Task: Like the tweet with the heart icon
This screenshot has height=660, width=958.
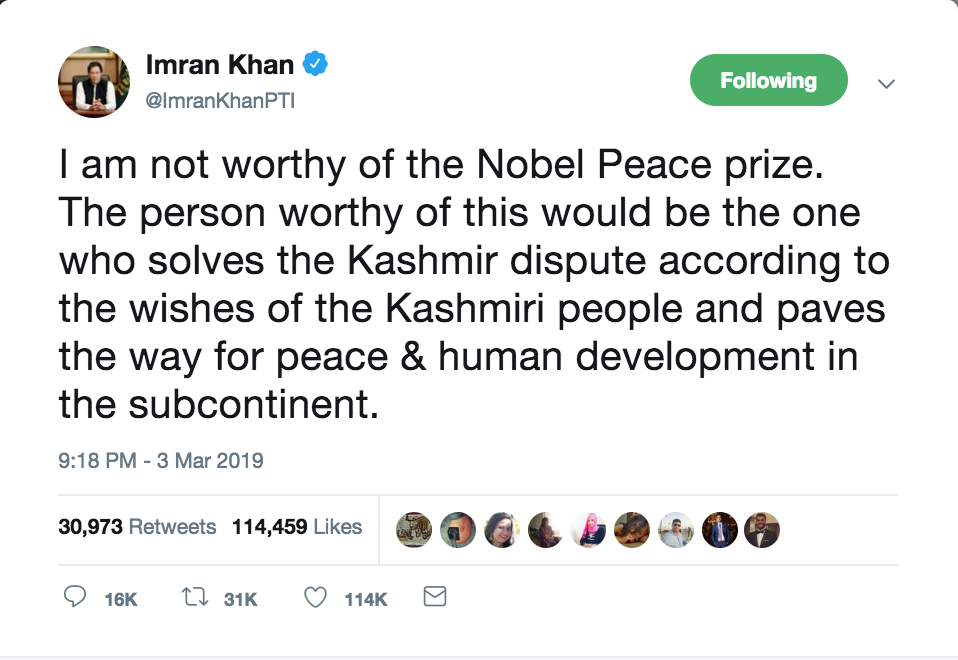Action: point(315,598)
